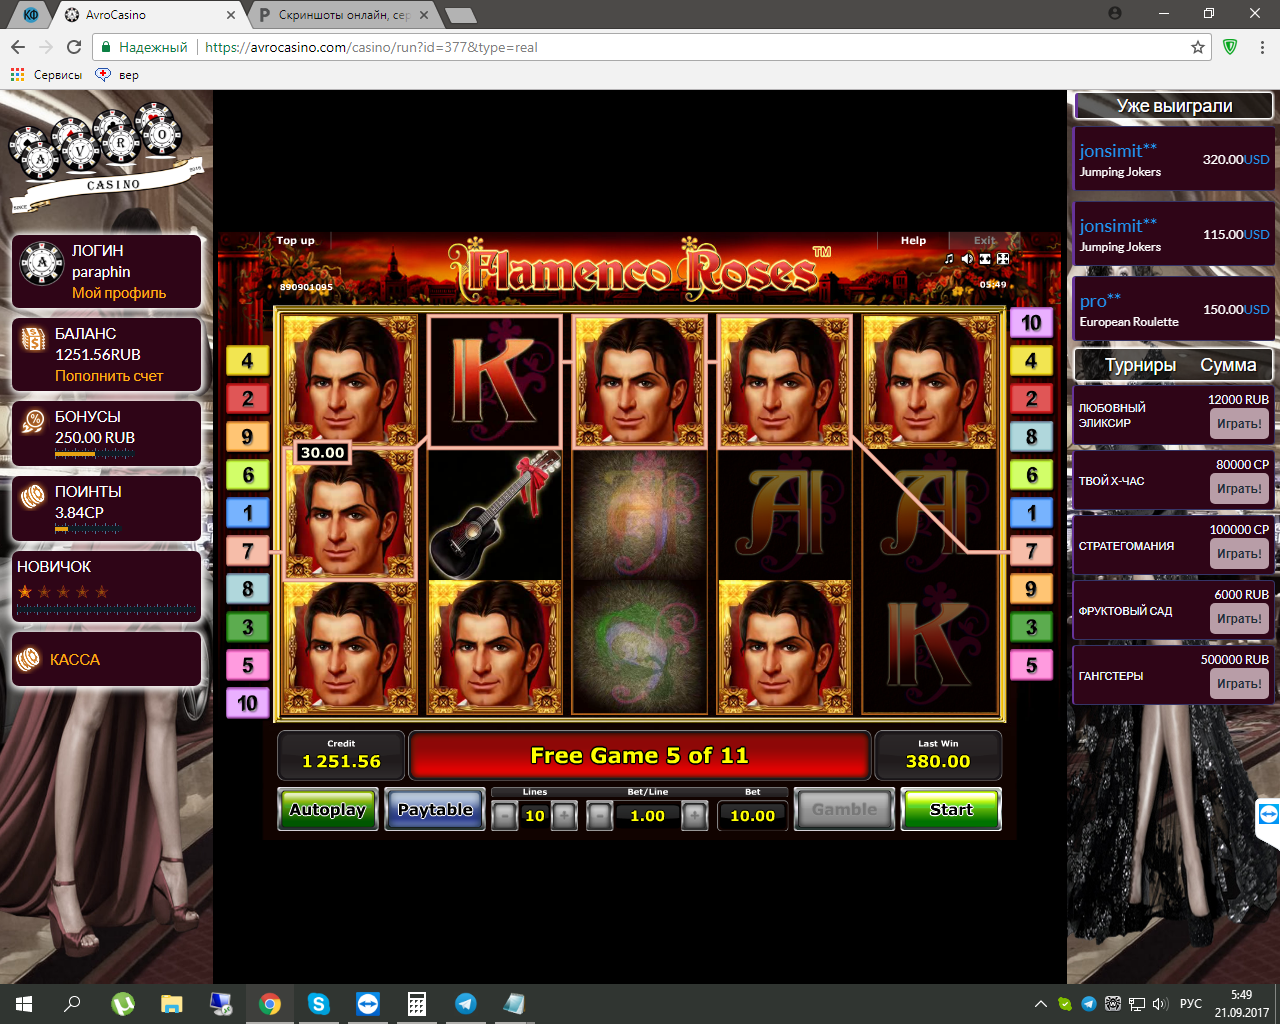Open Windows search magnifier
1280x1024 pixels.
[72, 1004]
